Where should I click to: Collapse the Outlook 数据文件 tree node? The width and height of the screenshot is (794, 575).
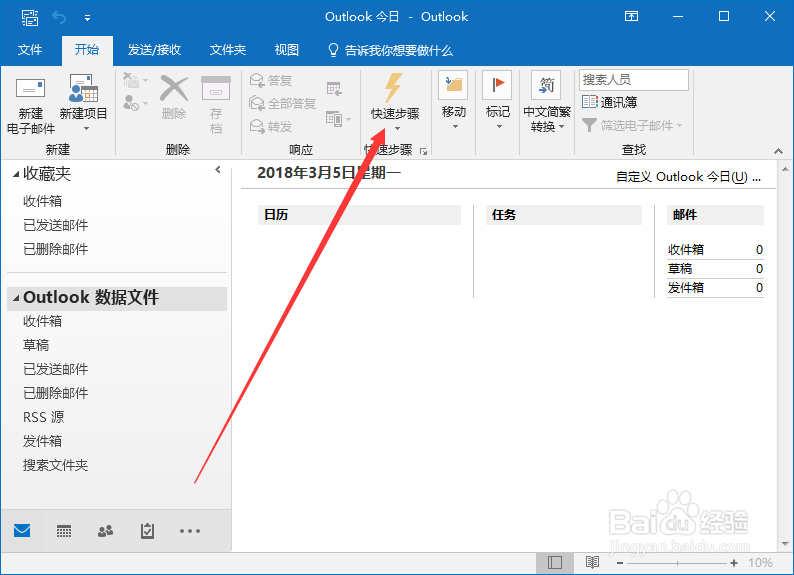(16, 298)
